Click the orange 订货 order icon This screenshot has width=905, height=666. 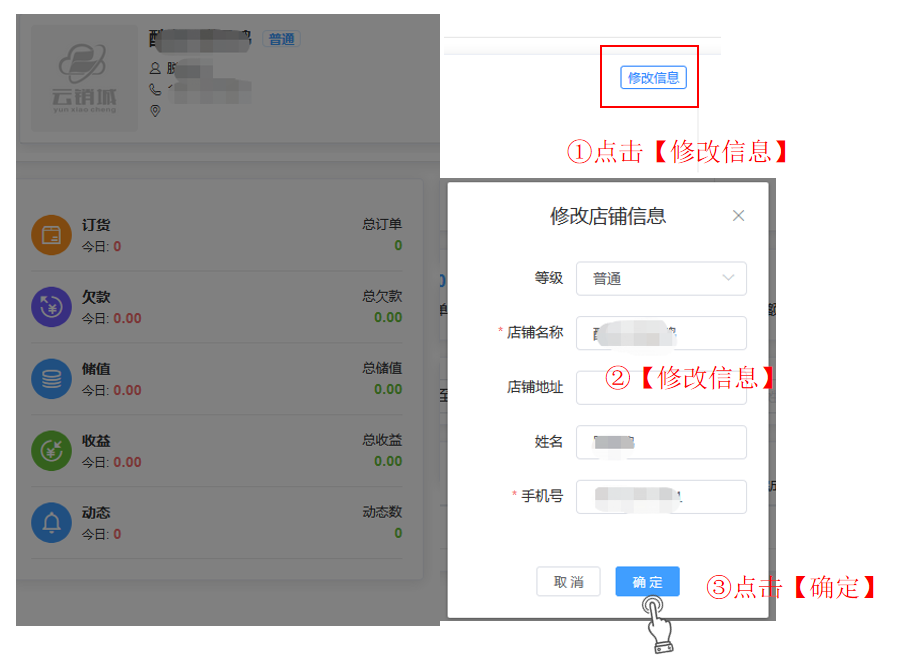pos(51,235)
